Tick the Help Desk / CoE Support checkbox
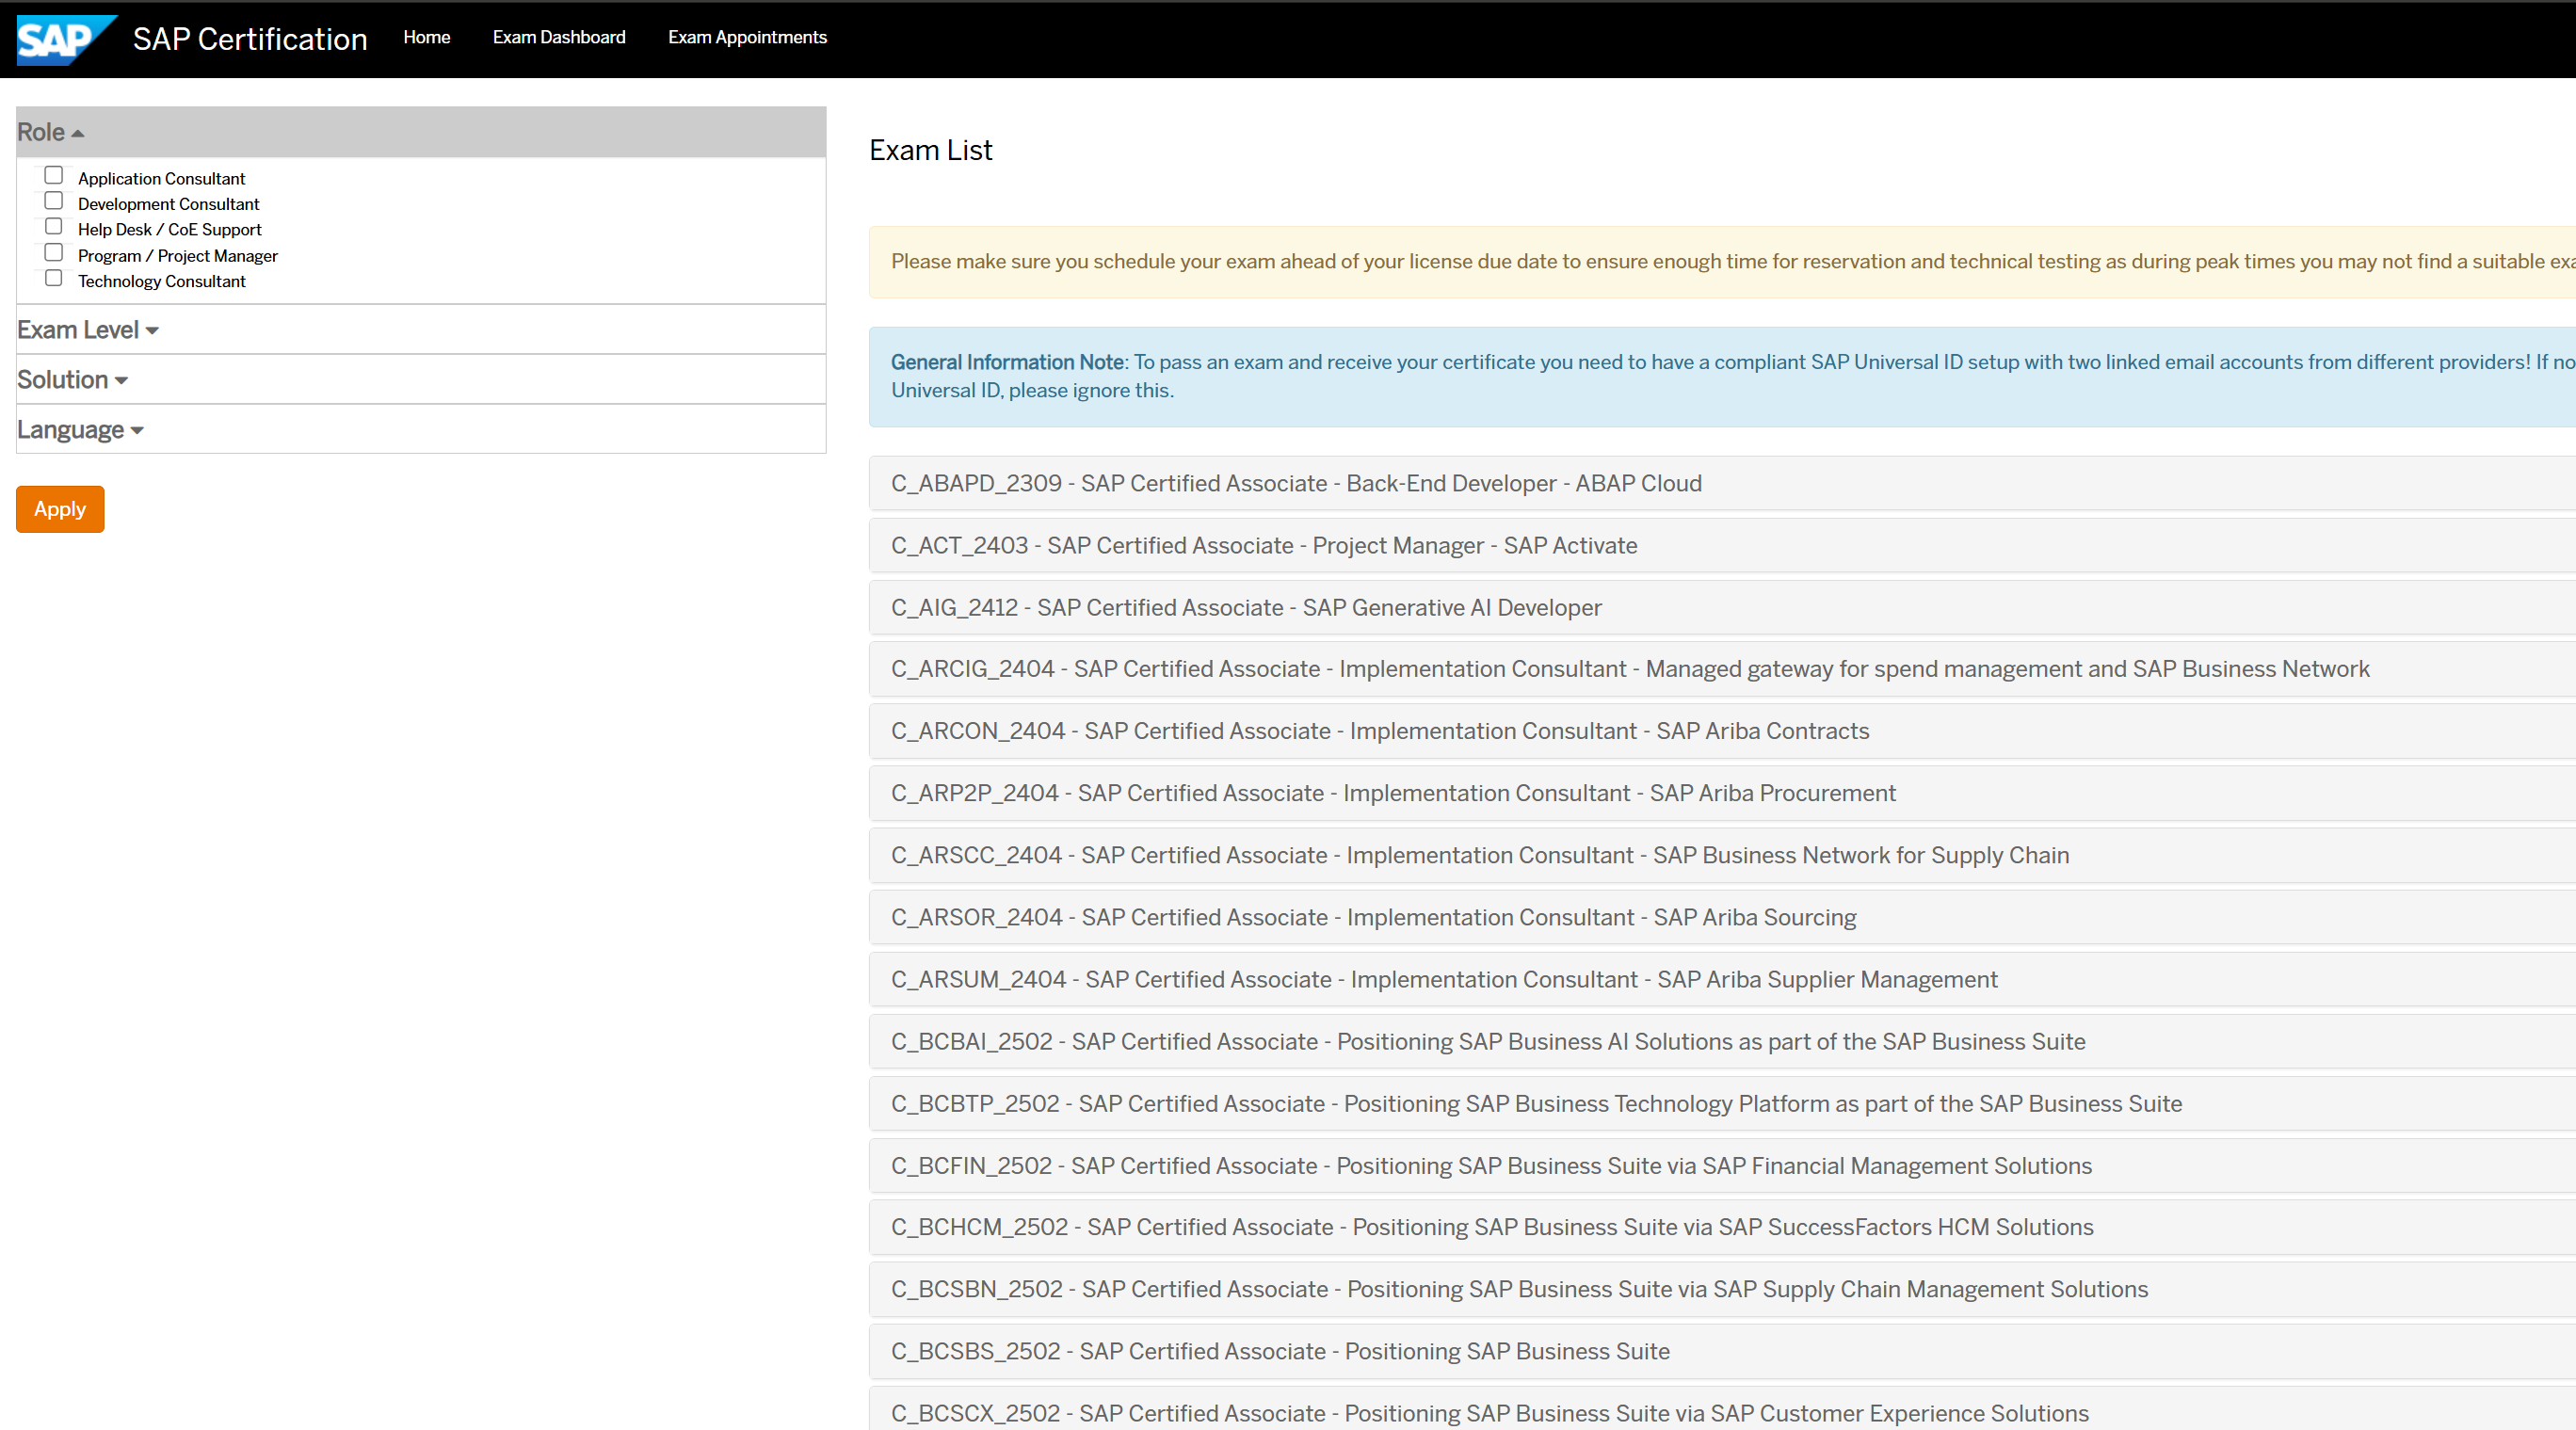 click(54, 227)
